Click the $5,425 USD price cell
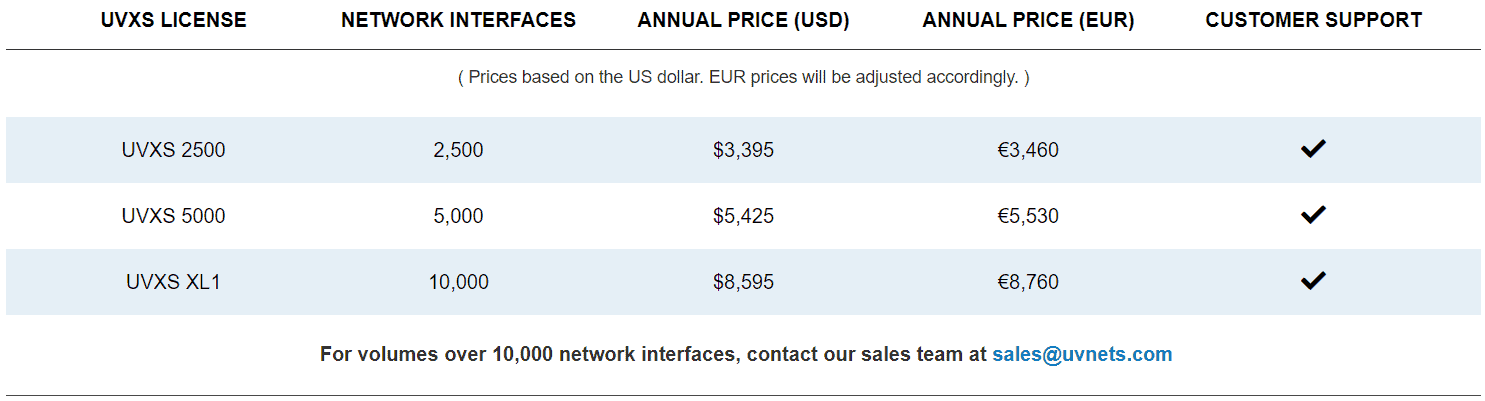 tap(743, 216)
